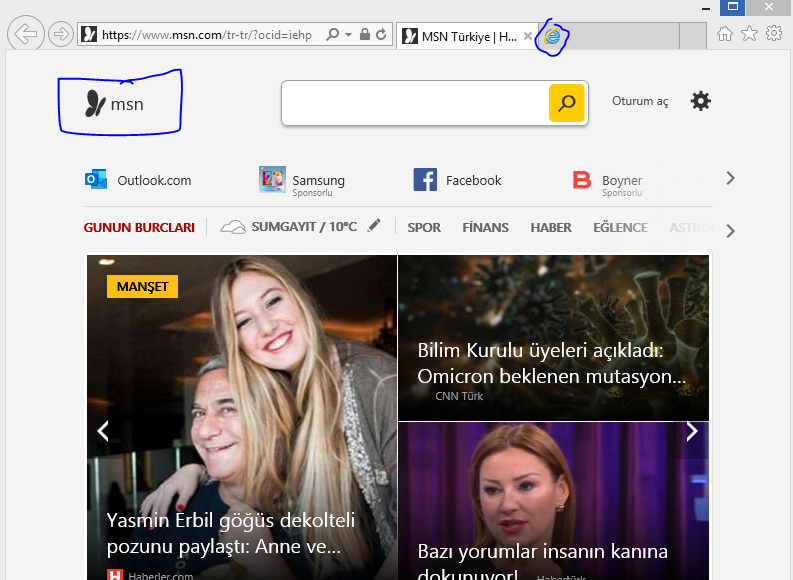This screenshot has height=580, width=793.
Task: Click the Oturum aç sign-in link
Action: coord(640,101)
